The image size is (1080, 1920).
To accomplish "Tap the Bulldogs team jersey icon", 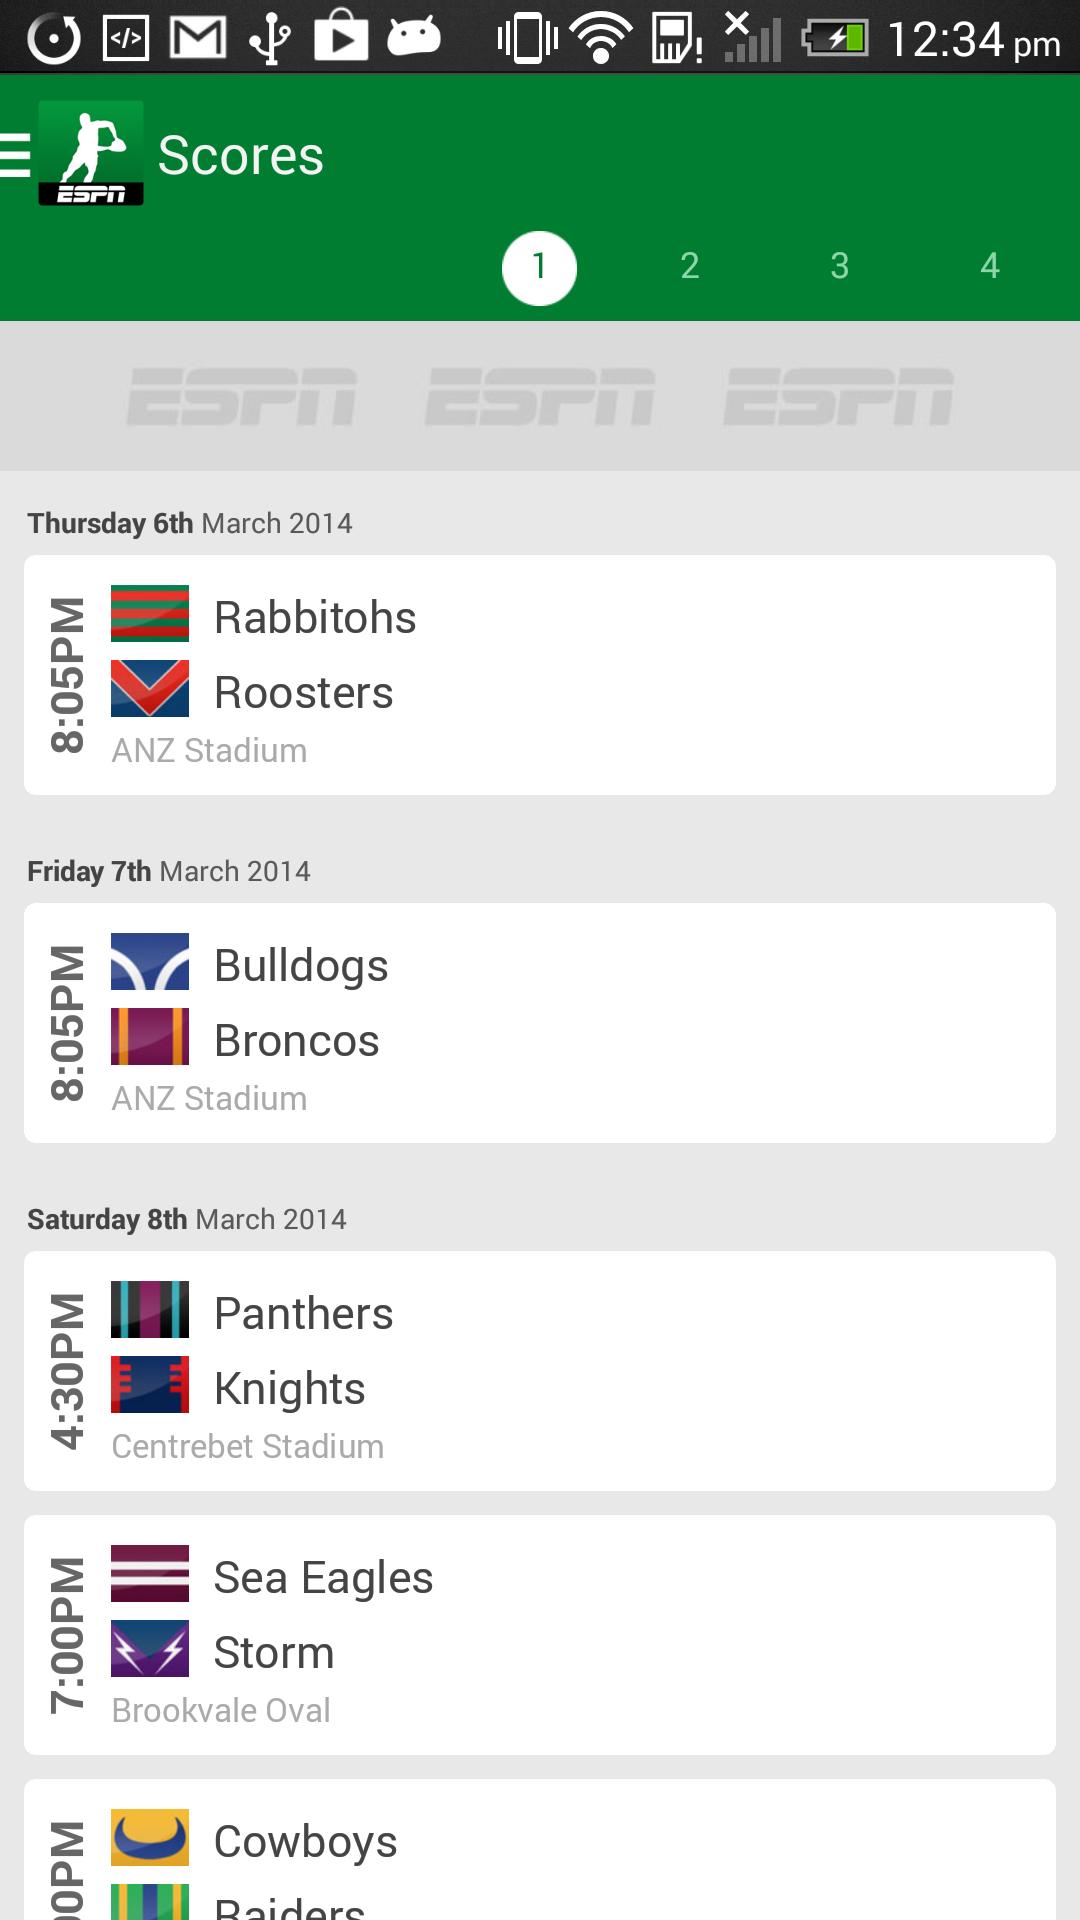I will click(150, 962).
